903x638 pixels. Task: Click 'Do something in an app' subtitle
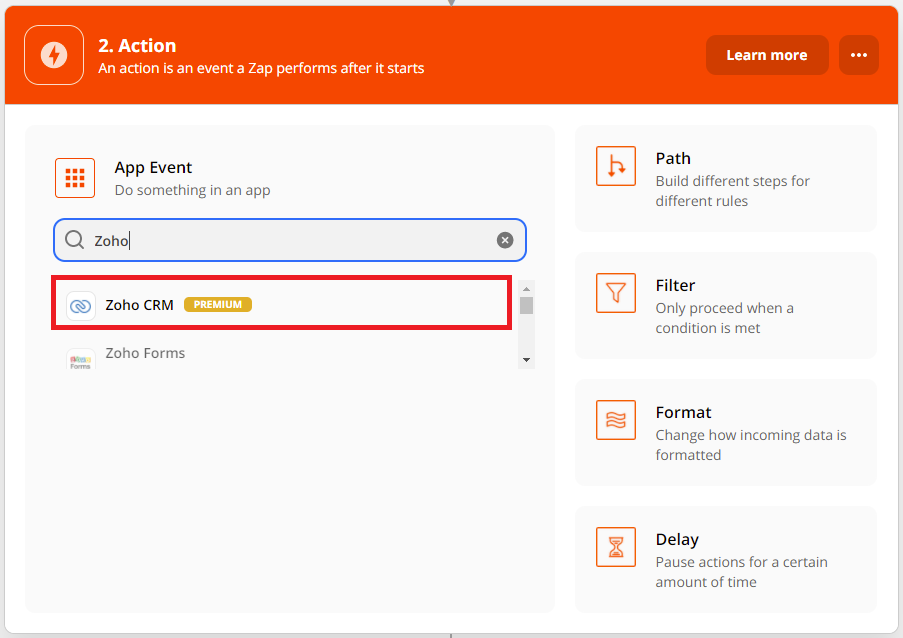192,190
